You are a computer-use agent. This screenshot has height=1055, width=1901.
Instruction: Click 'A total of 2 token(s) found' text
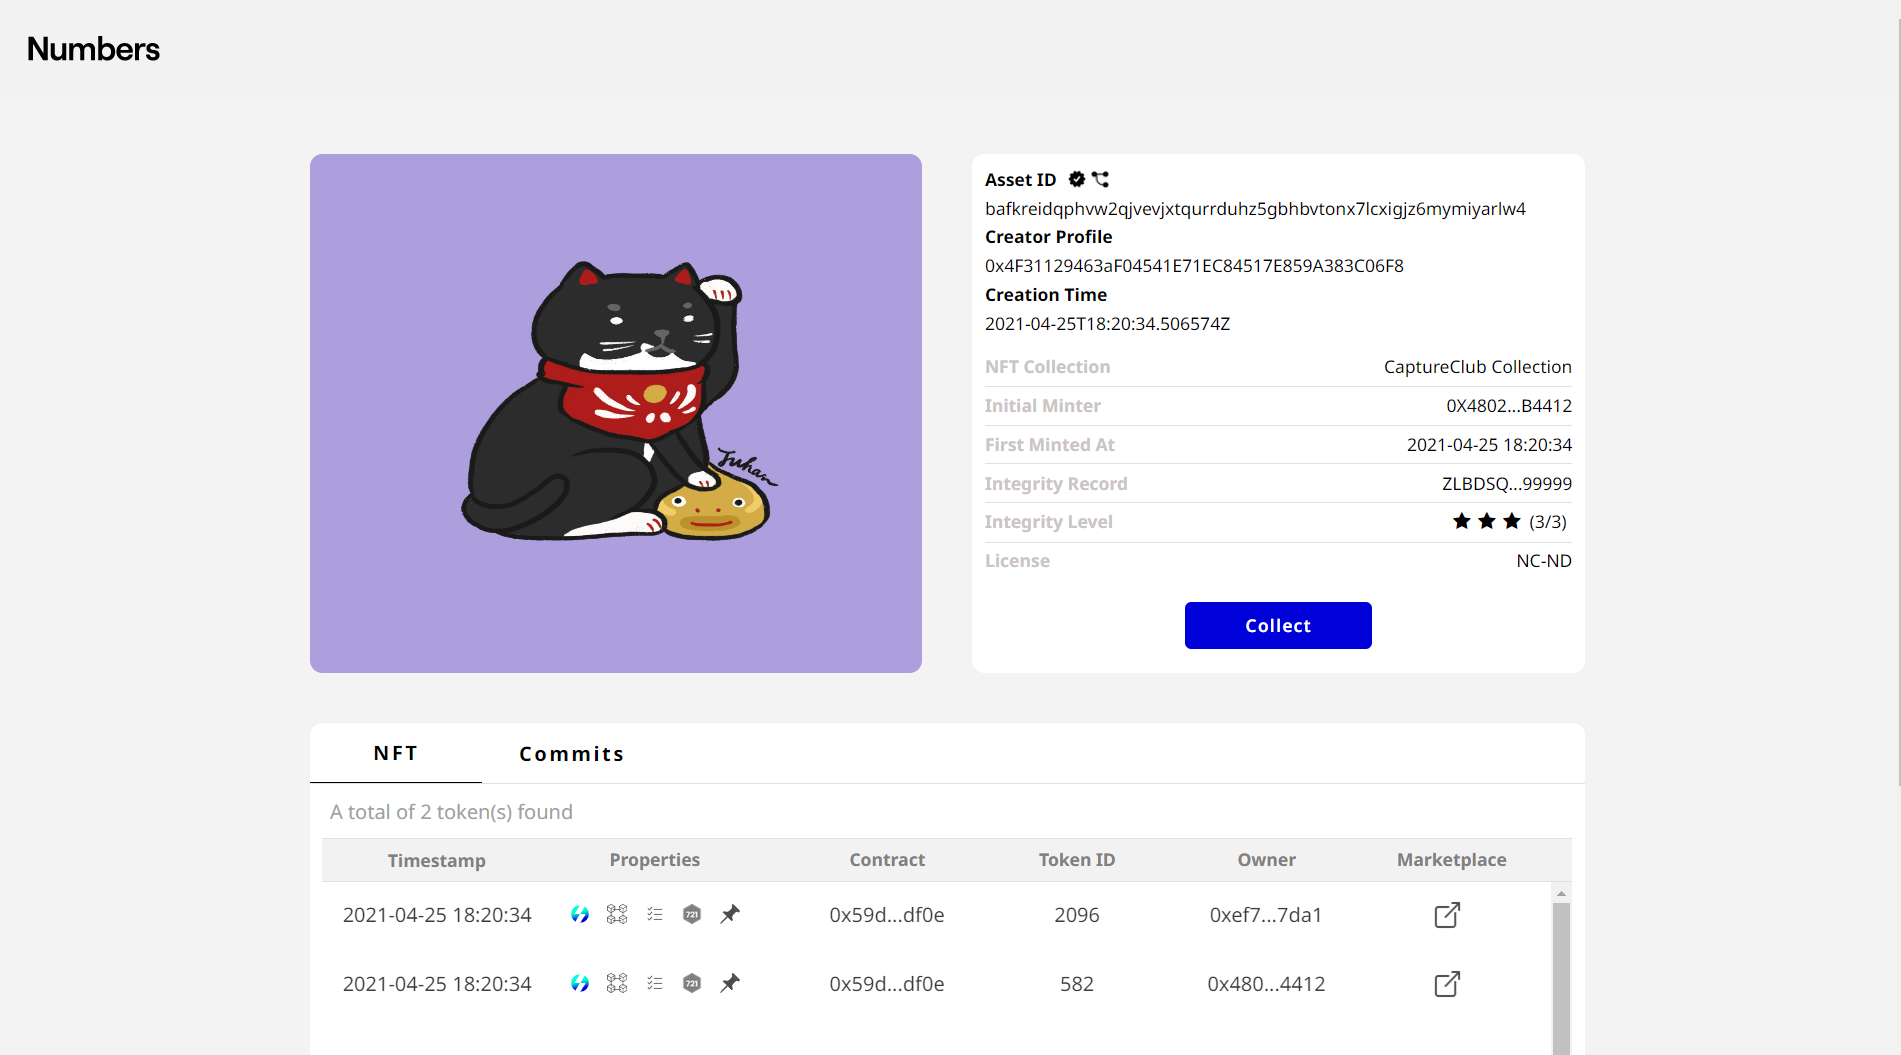451,812
